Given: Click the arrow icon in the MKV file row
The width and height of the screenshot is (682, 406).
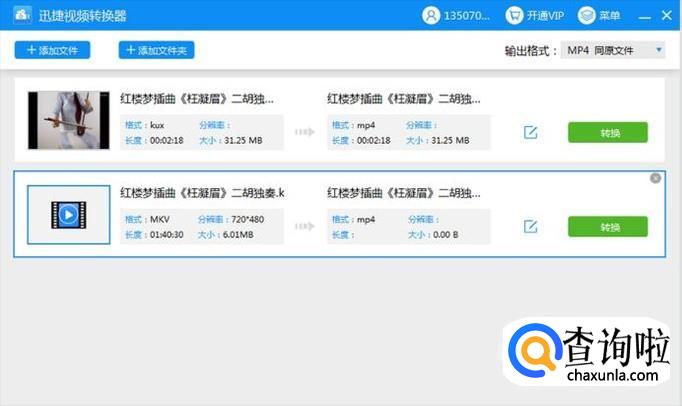Looking at the screenshot, I should 304,227.
